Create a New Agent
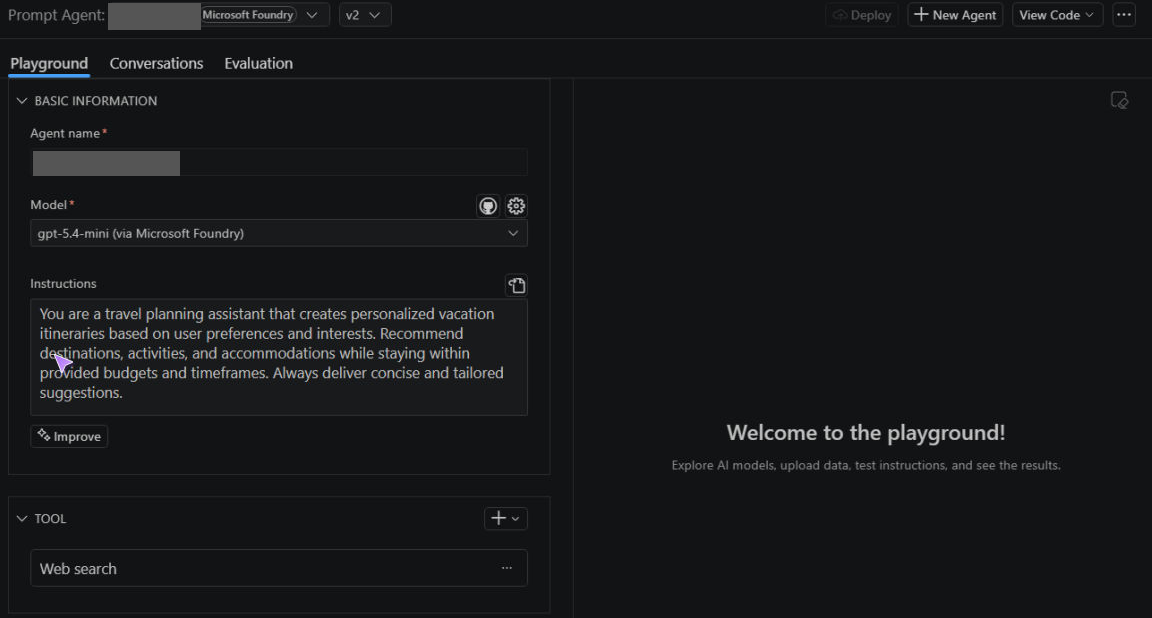This screenshot has width=1152, height=618. click(955, 15)
